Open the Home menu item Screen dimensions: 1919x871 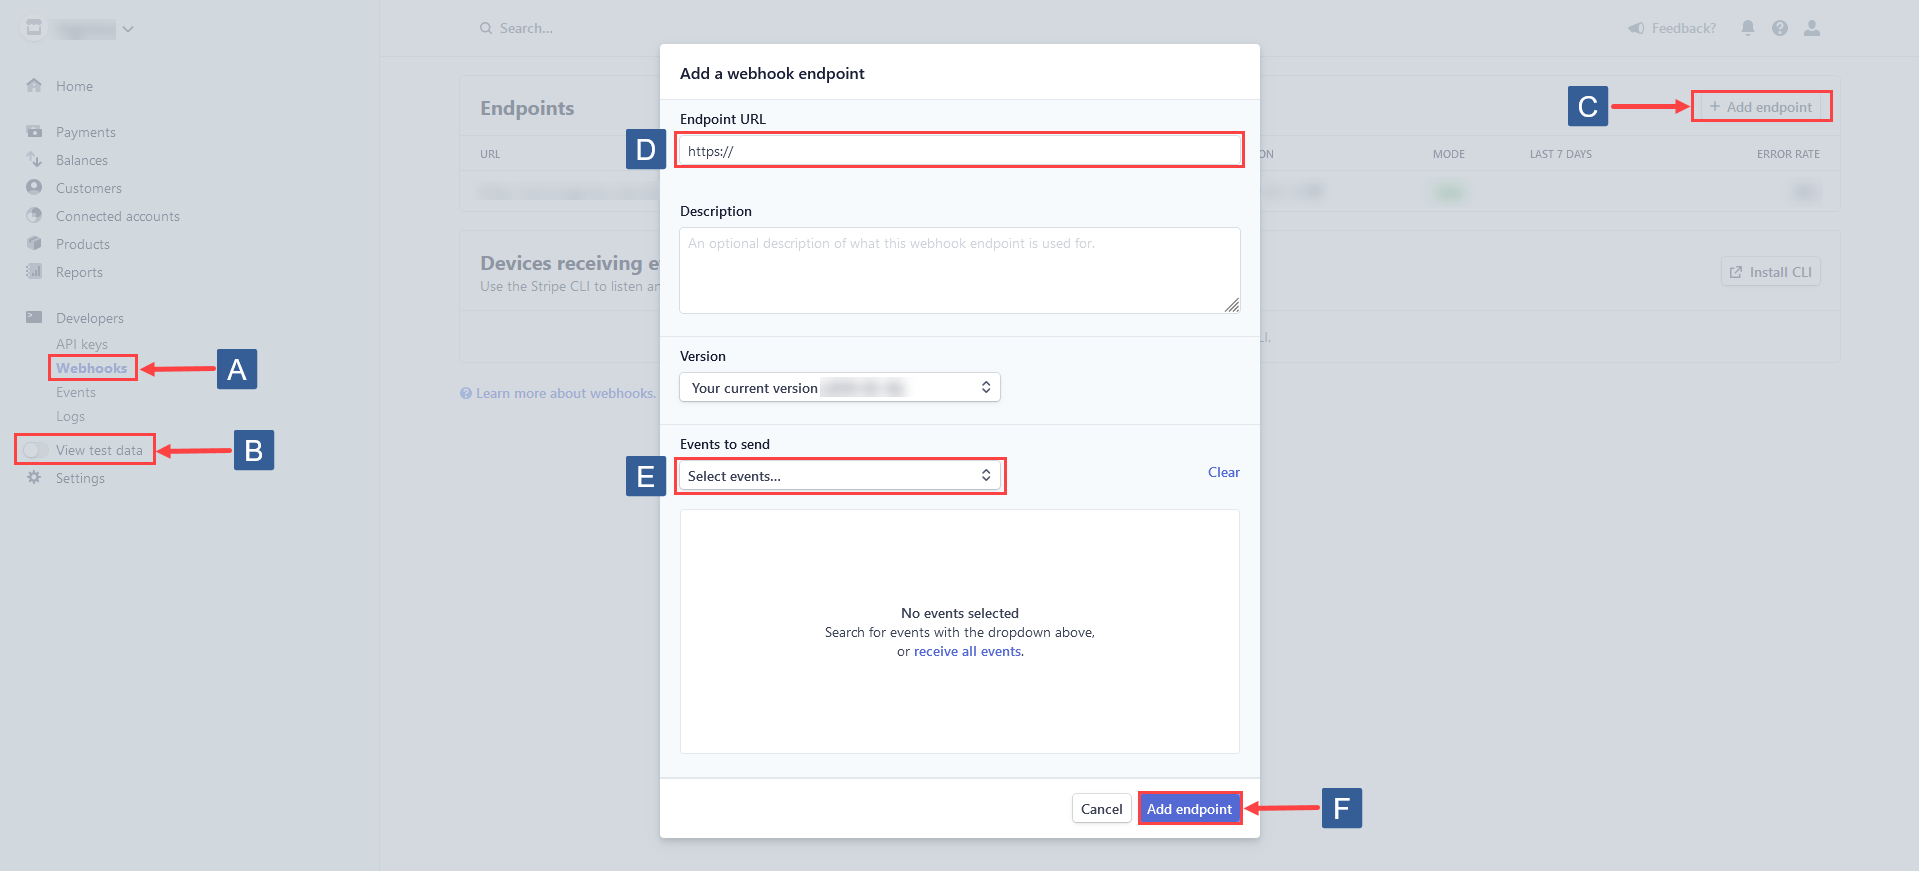(74, 86)
